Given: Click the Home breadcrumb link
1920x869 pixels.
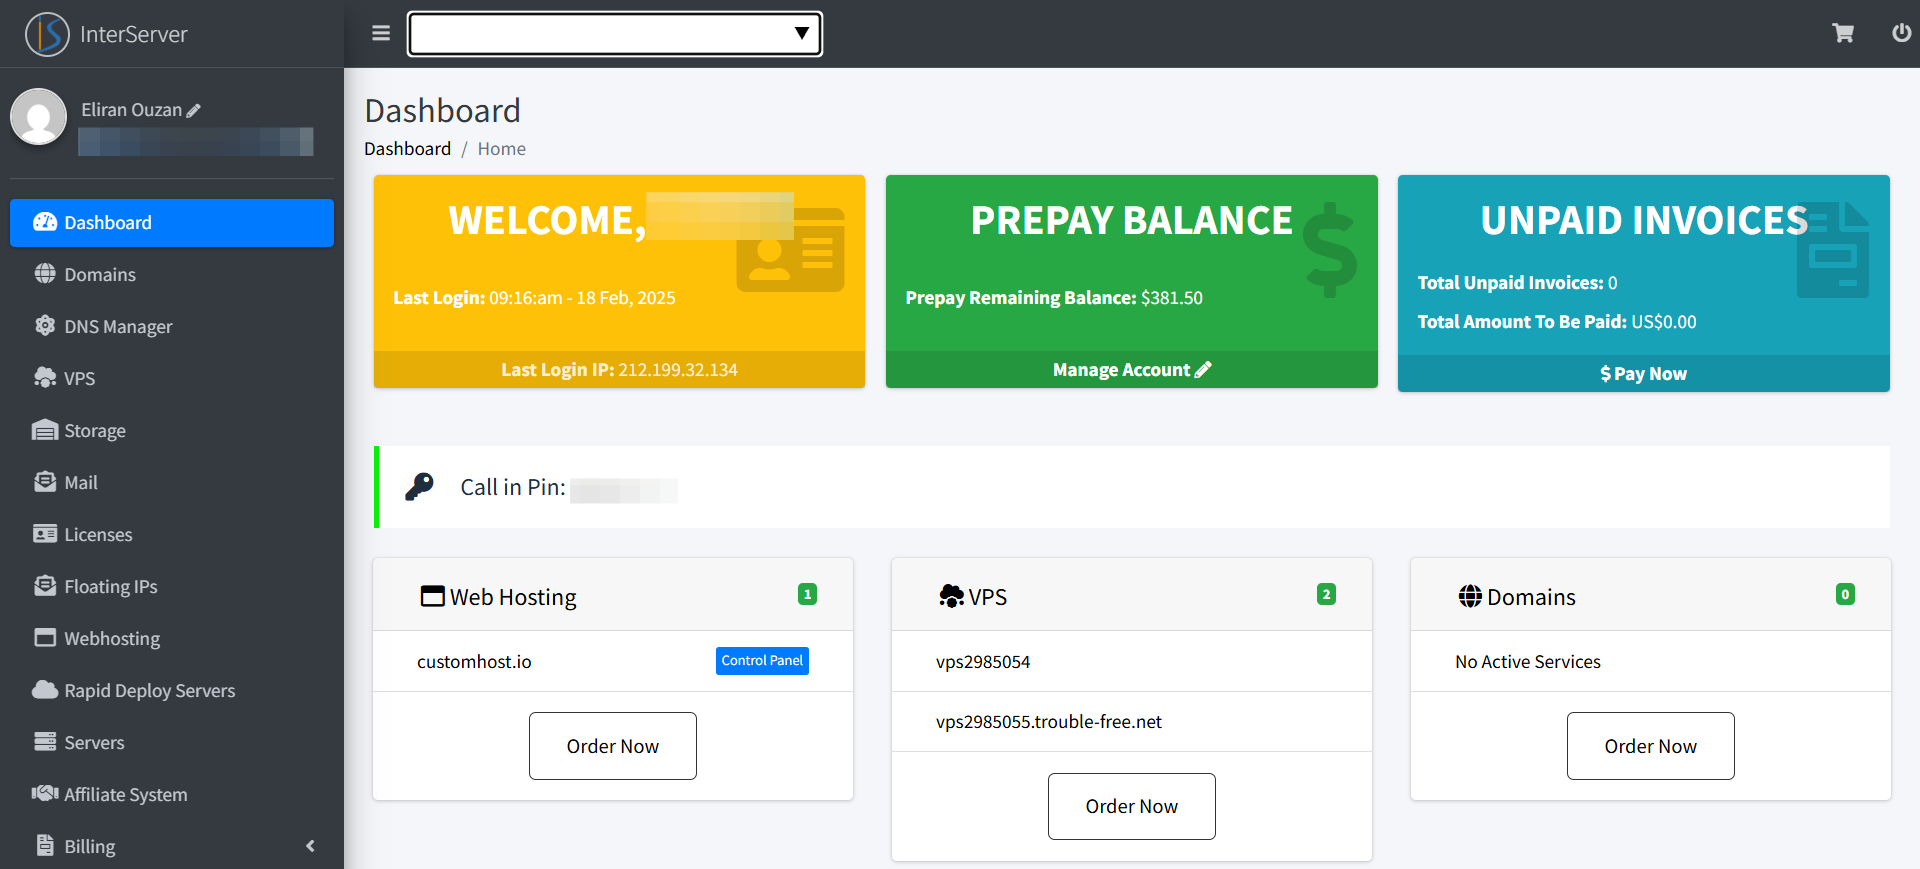Looking at the screenshot, I should (501, 149).
